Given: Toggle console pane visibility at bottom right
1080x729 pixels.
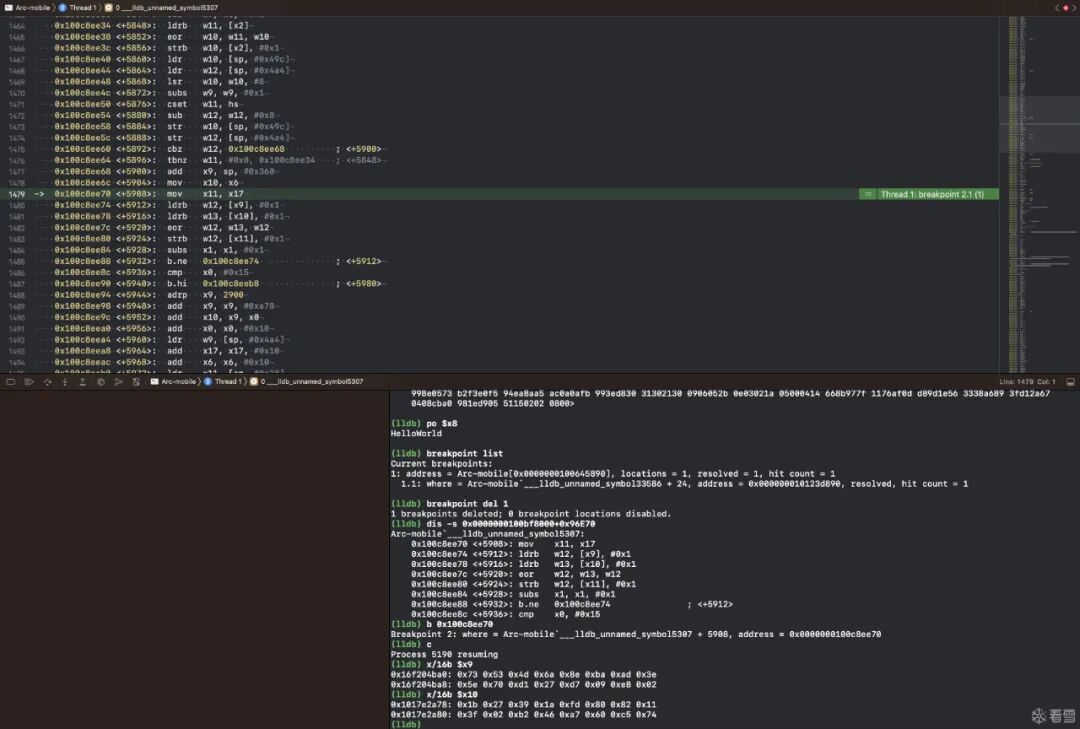Looking at the screenshot, I should tap(1070, 382).
